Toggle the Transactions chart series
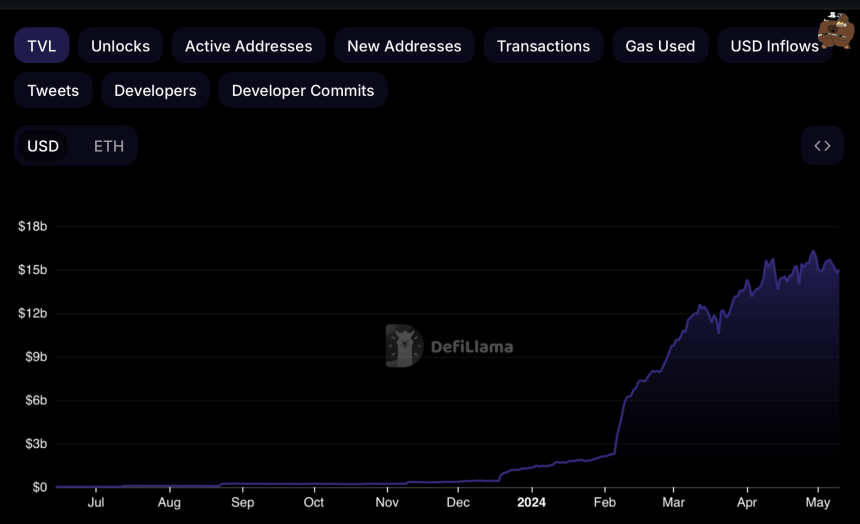The image size is (860, 524). [543, 46]
